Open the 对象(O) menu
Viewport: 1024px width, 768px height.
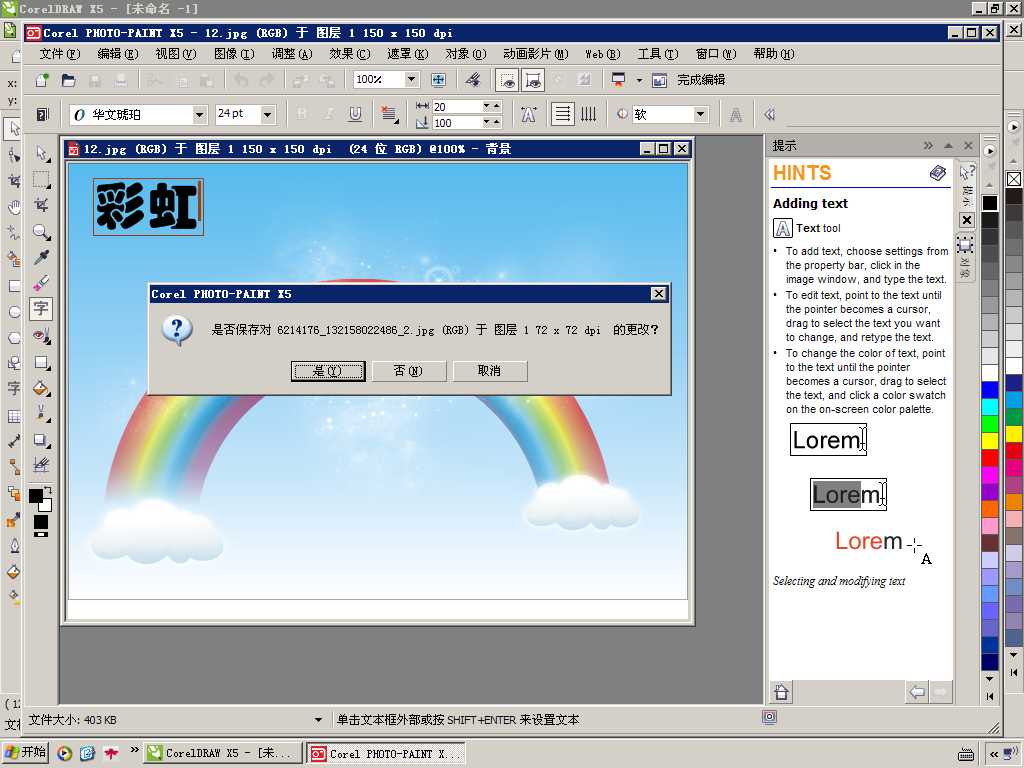click(x=466, y=54)
